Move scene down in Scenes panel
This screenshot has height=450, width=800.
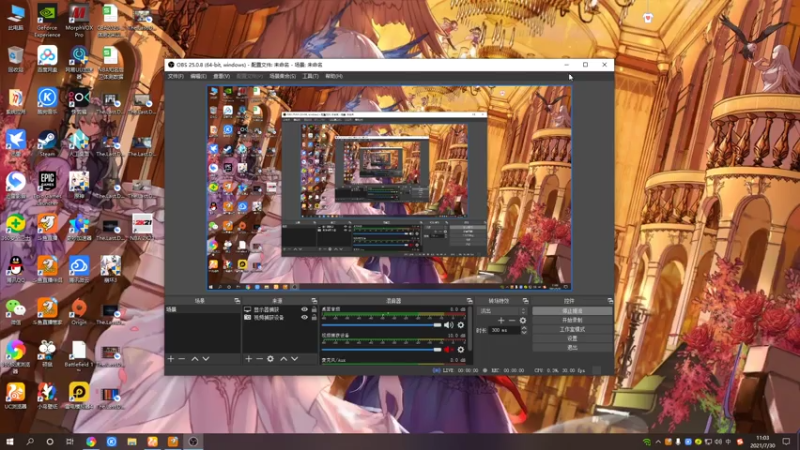pos(206,359)
